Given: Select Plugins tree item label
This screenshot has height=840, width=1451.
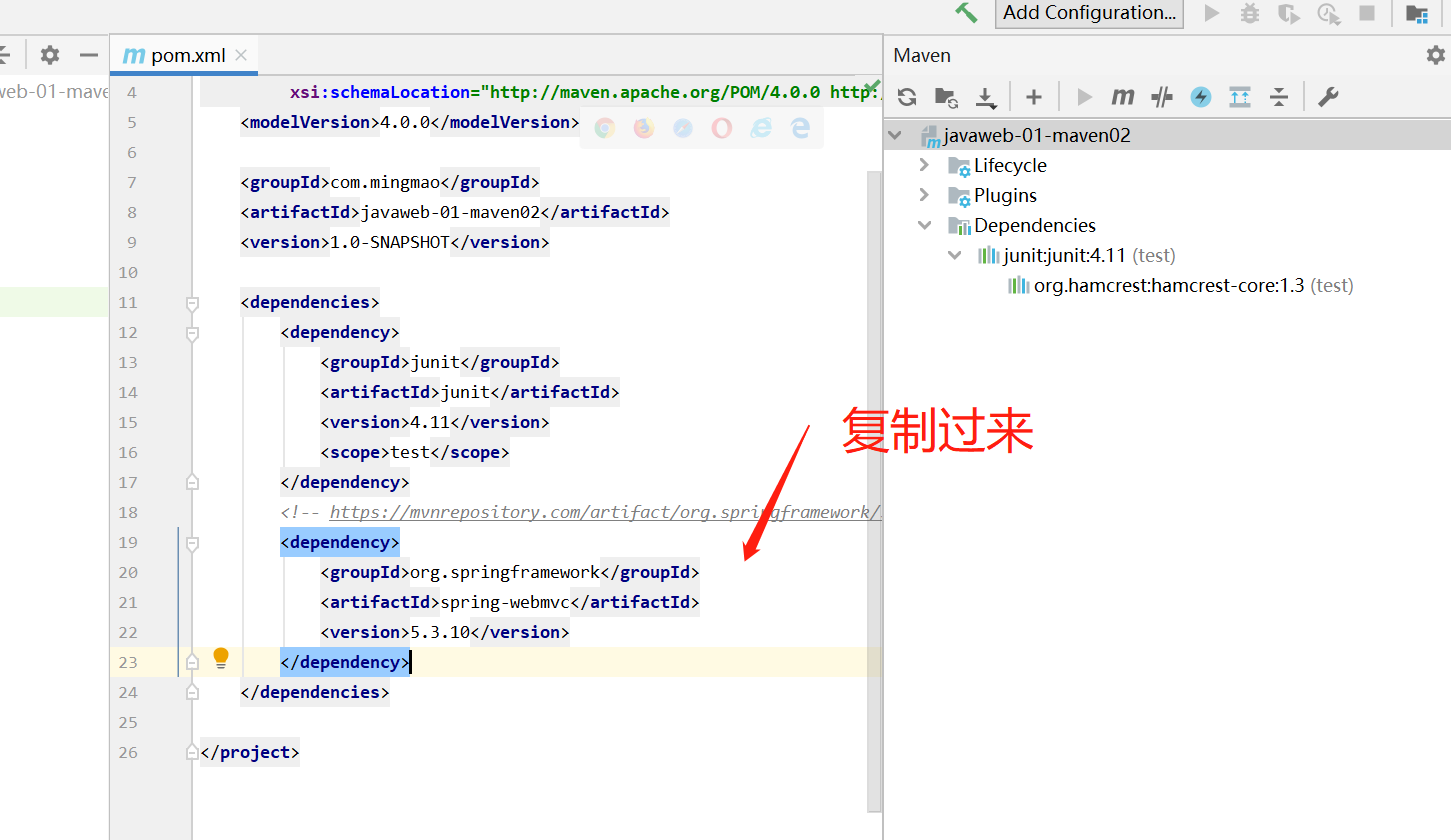Looking at the screenshot, I should pos(1005,195).
